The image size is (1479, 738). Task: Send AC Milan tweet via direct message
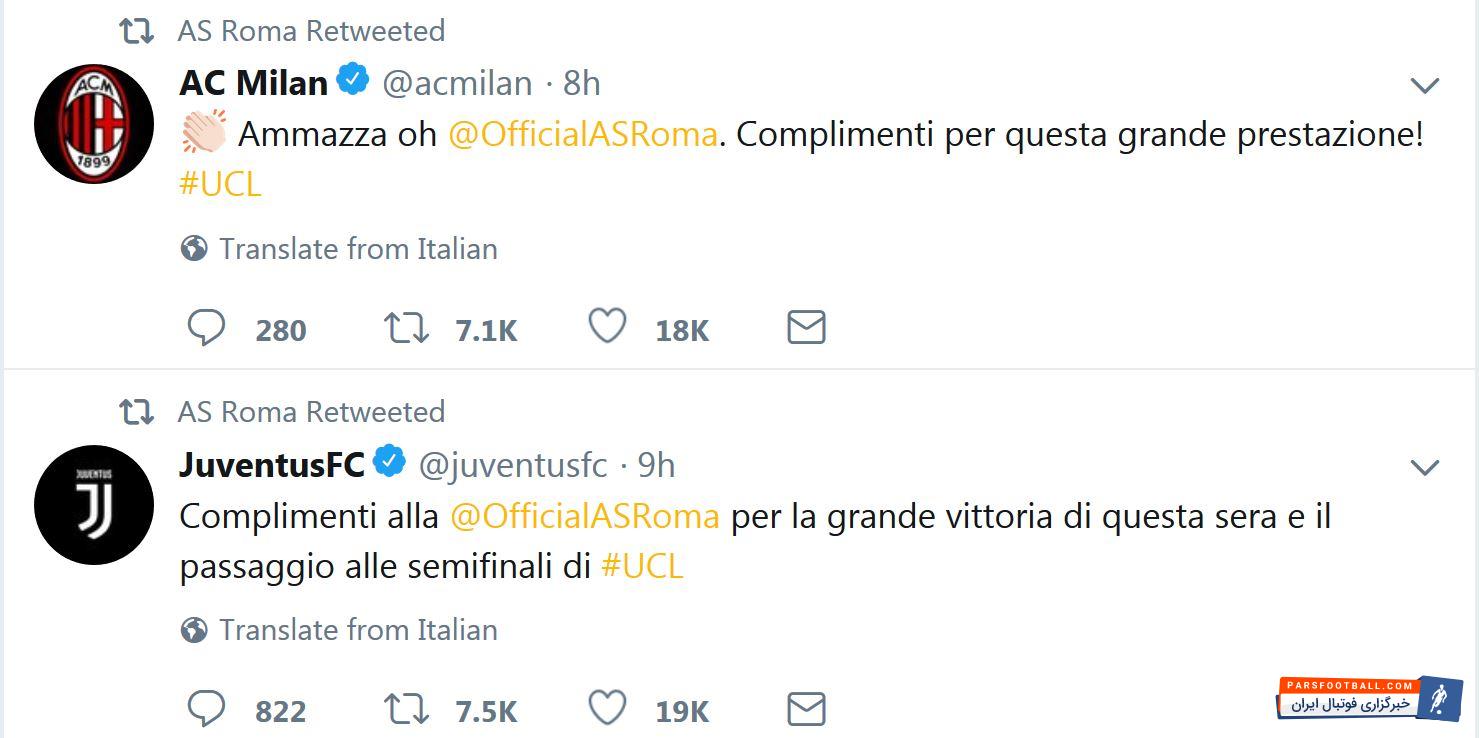[806, 328]
